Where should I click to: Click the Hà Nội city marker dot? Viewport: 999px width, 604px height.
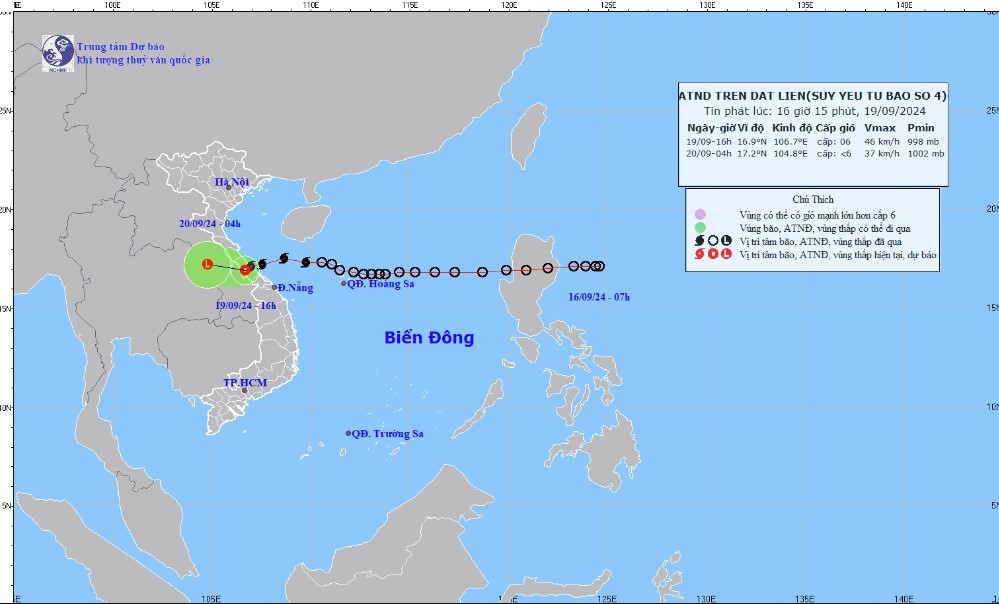228,187
